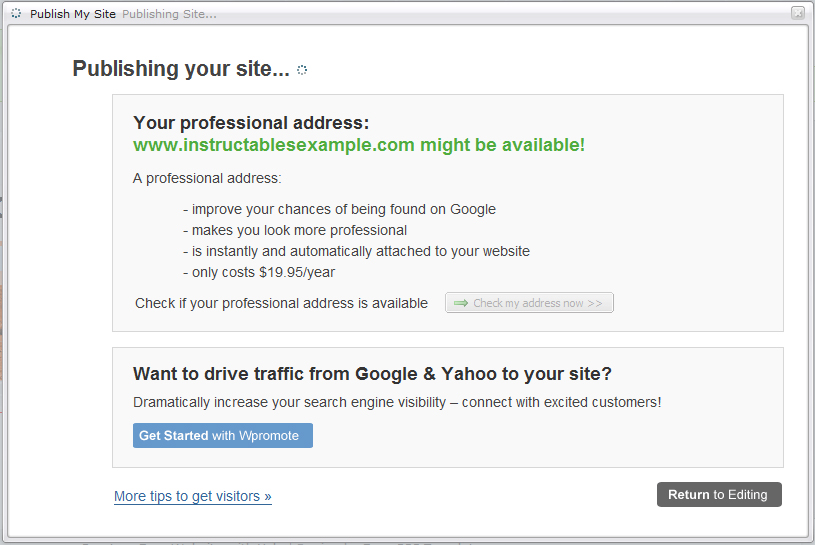Click the Dramatically increase search engine visibility text

397,402
